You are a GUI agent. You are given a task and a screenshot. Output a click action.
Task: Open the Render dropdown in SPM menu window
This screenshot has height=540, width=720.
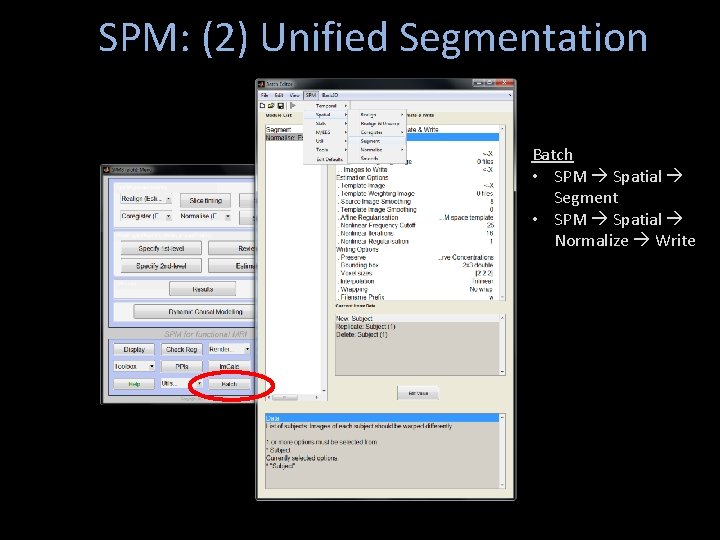tap(229, 349)
